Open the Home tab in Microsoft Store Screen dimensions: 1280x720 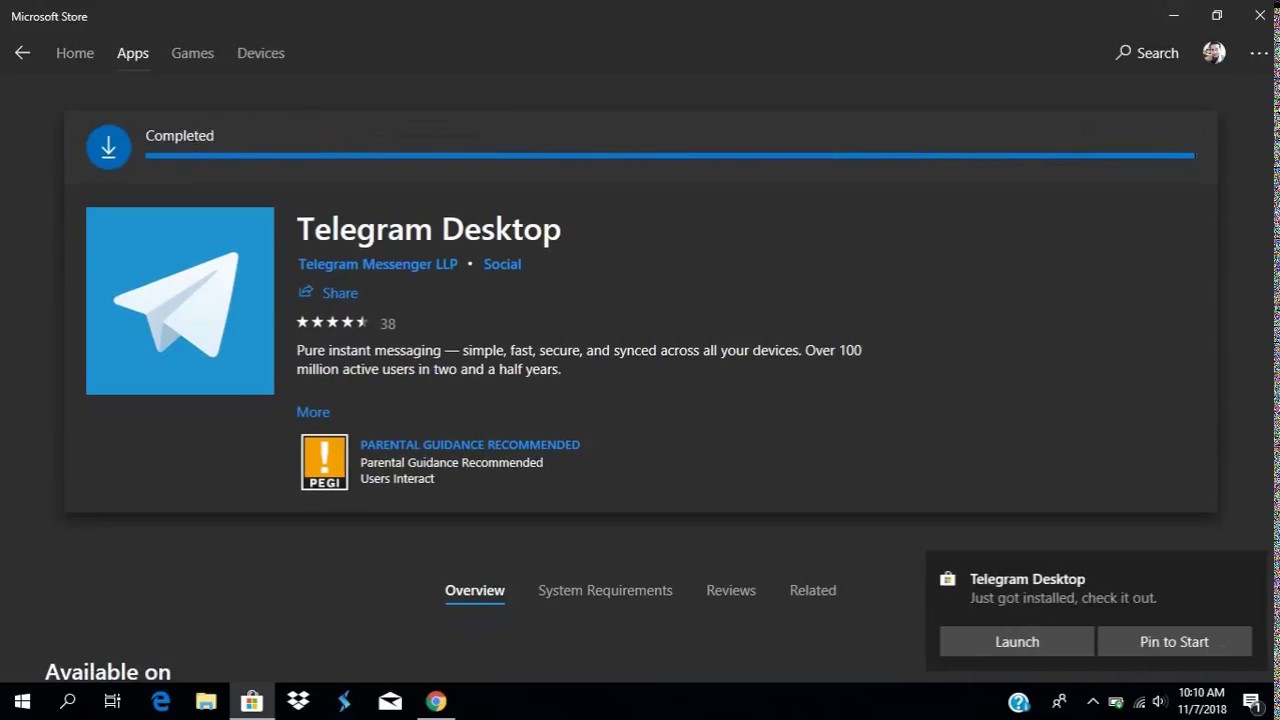pos(75,53)
